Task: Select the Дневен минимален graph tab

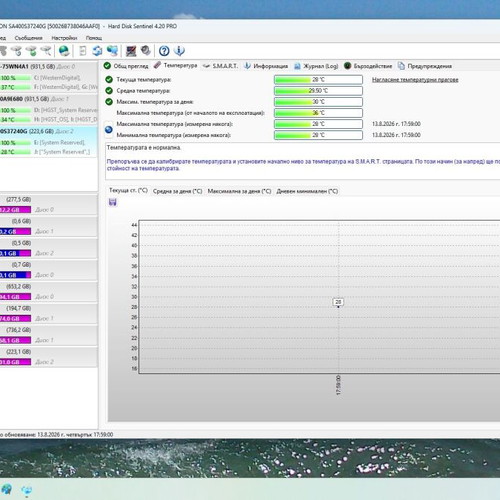Action: coord(307,191)
